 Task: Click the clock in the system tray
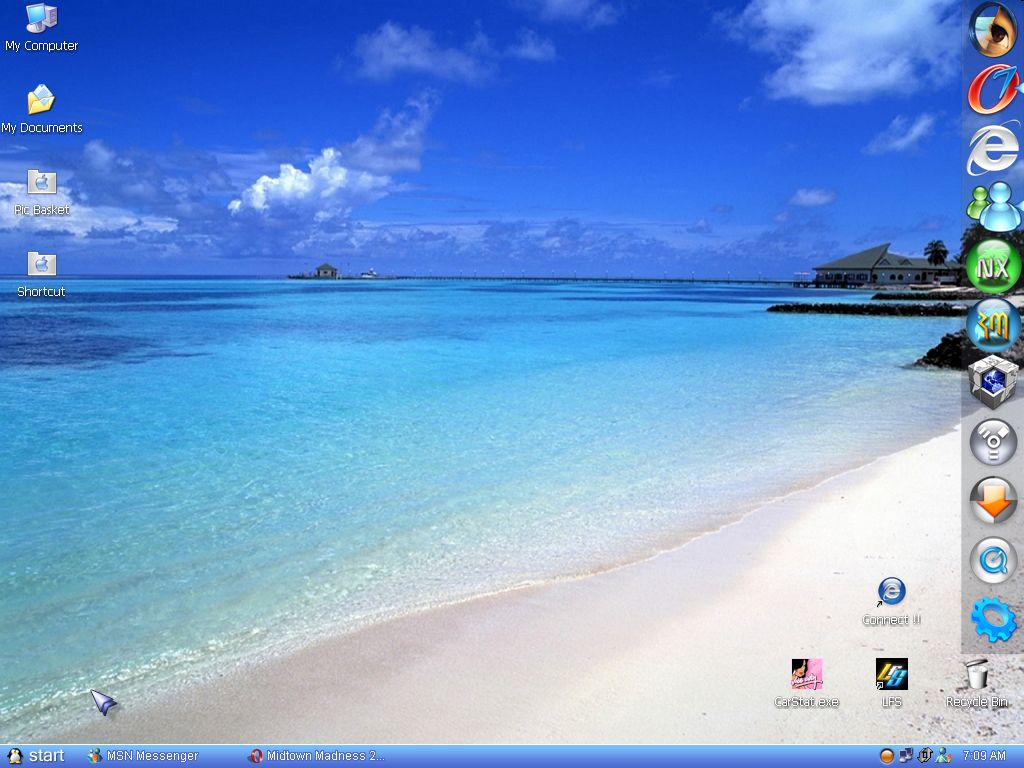(983, 756)
